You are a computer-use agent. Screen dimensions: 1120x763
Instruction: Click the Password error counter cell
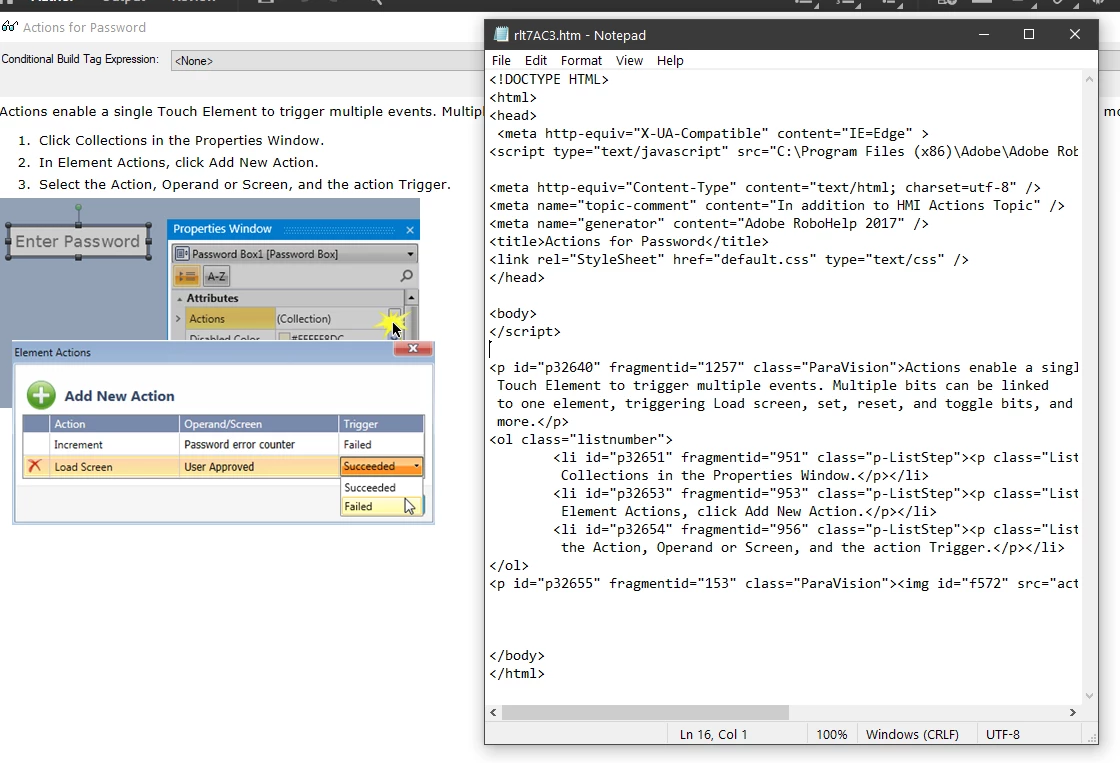click(x=259, y=444)
